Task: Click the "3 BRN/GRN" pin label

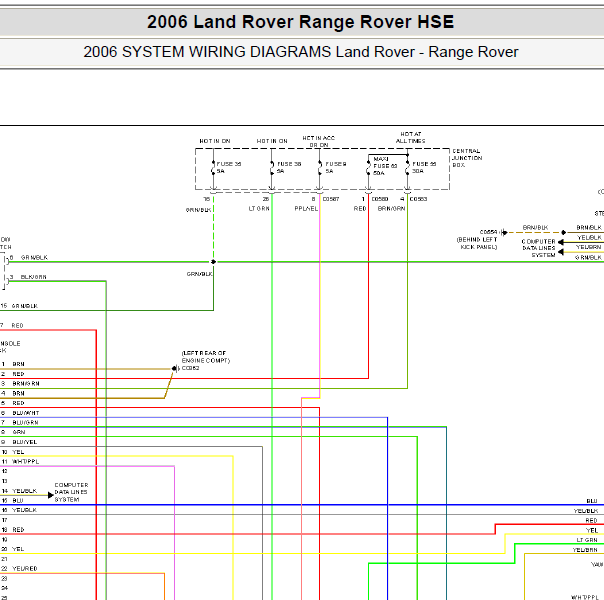Action: pos(20,384)
